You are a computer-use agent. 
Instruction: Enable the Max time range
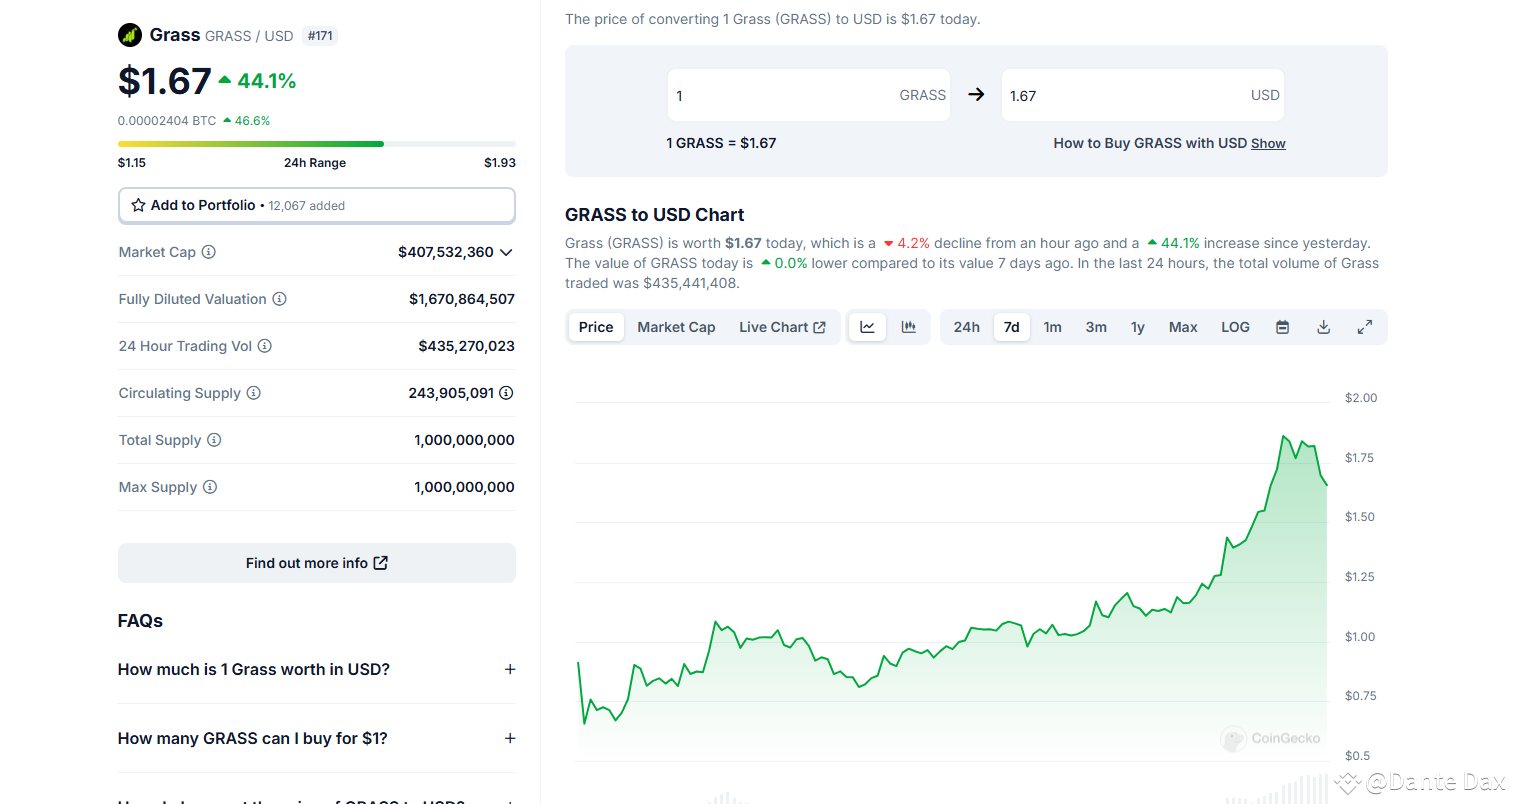coord(1182,326)
